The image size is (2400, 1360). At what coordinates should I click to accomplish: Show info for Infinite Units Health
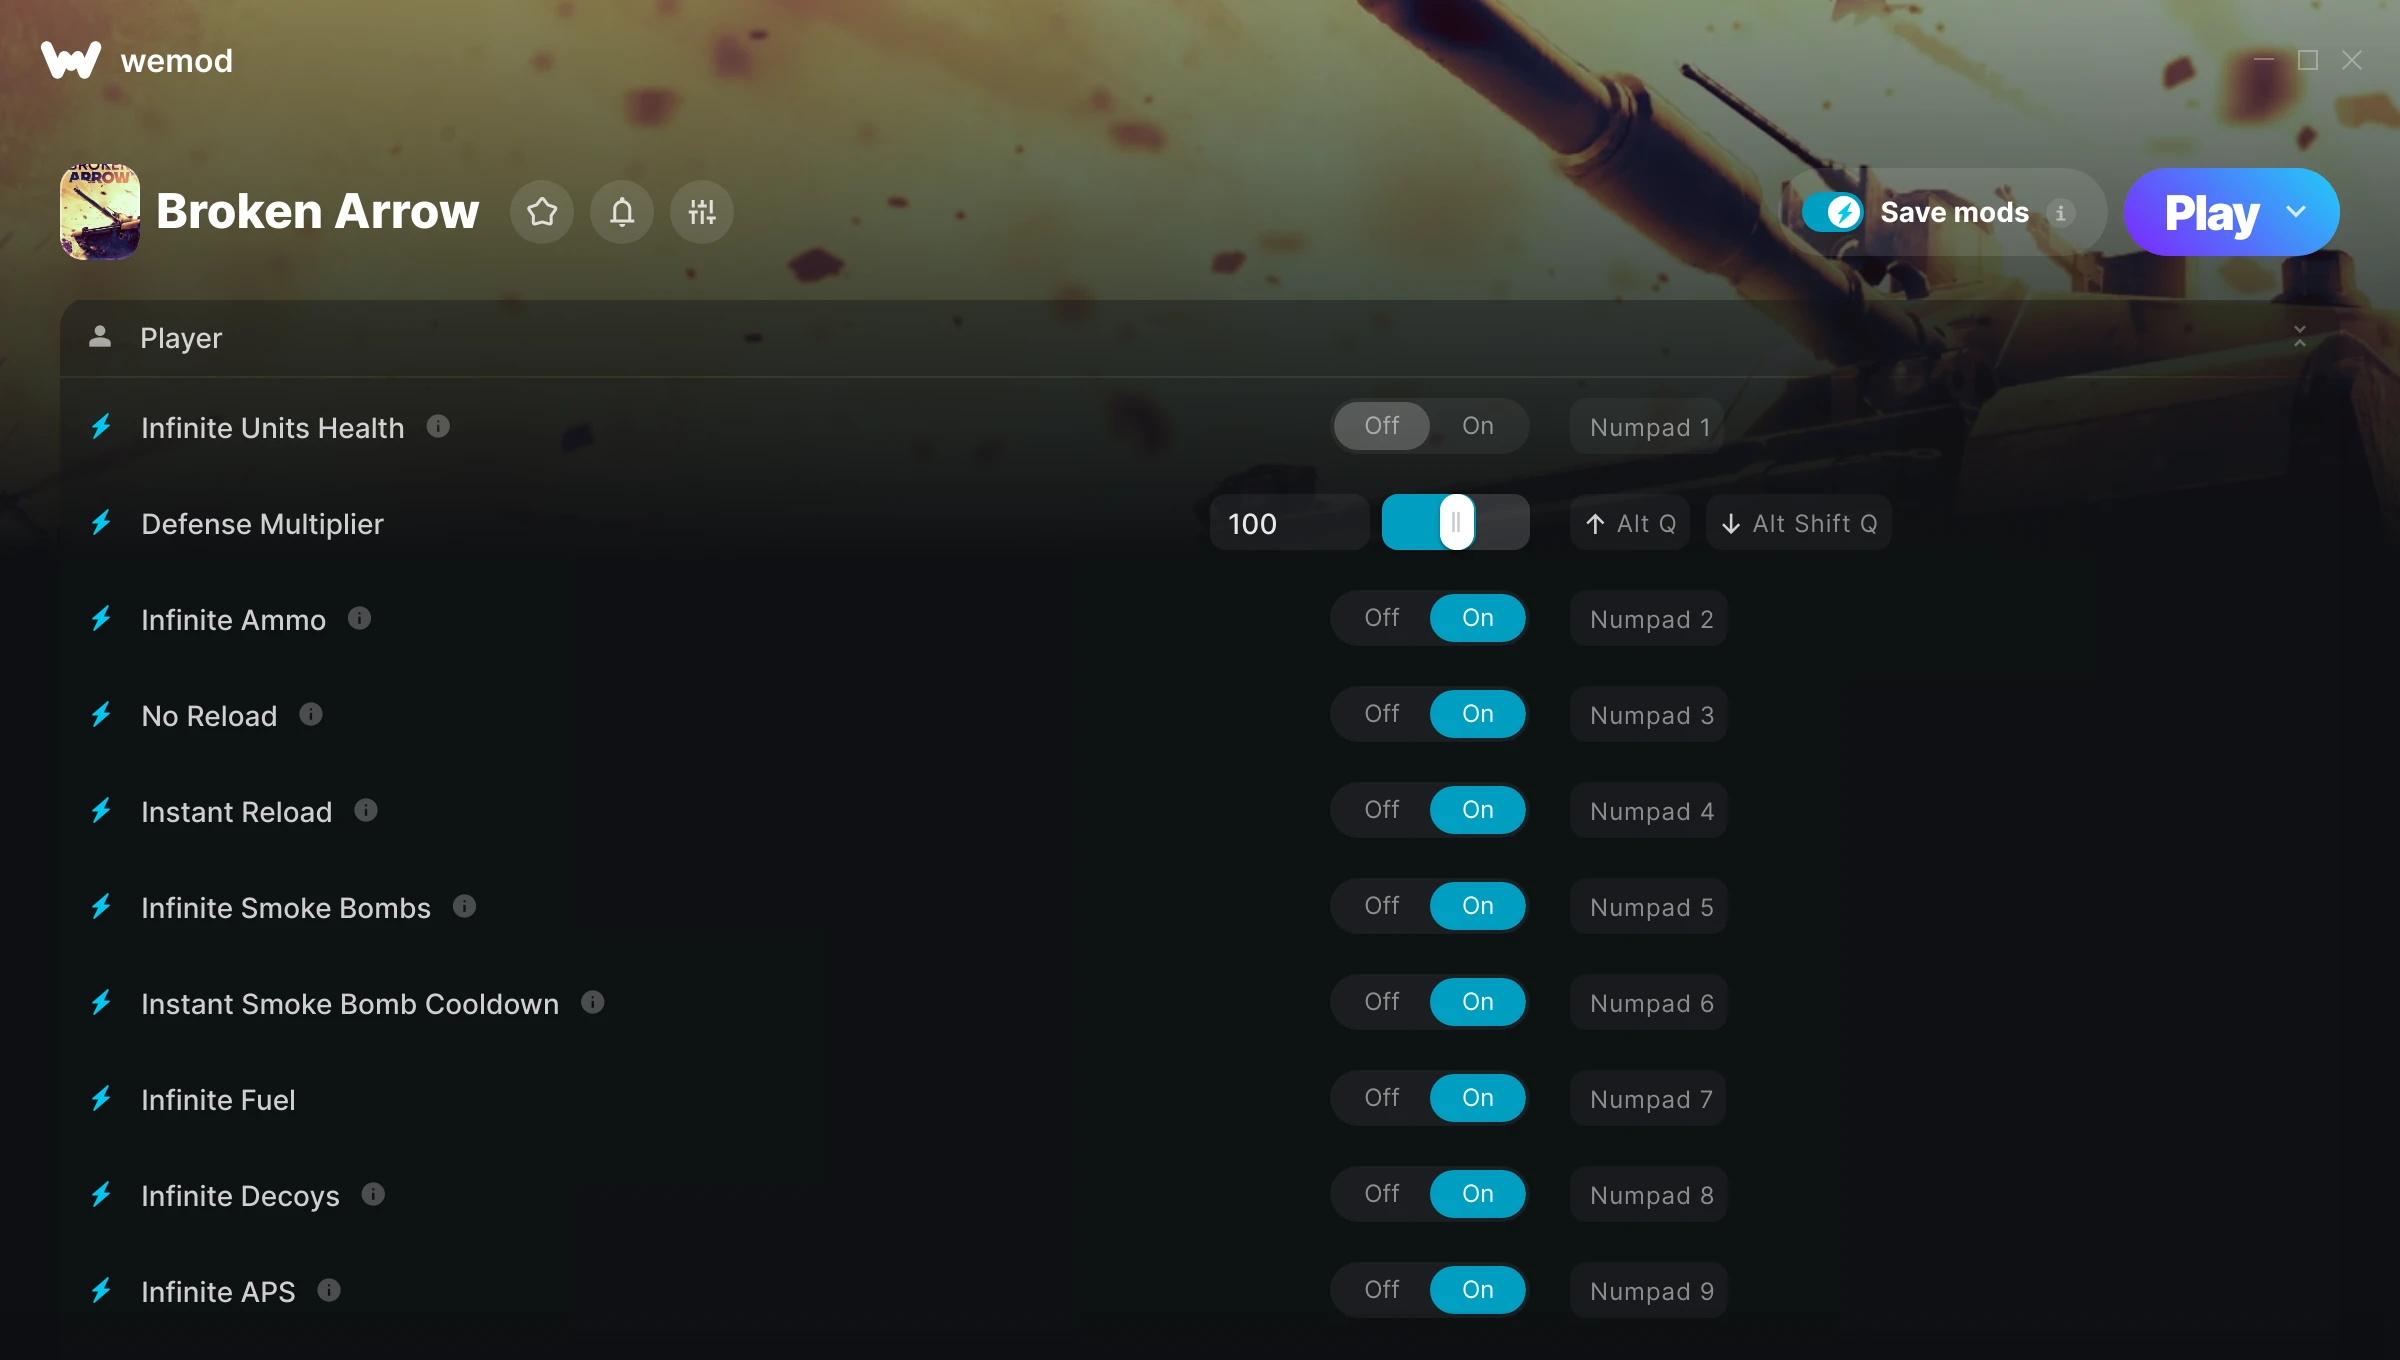438,427
